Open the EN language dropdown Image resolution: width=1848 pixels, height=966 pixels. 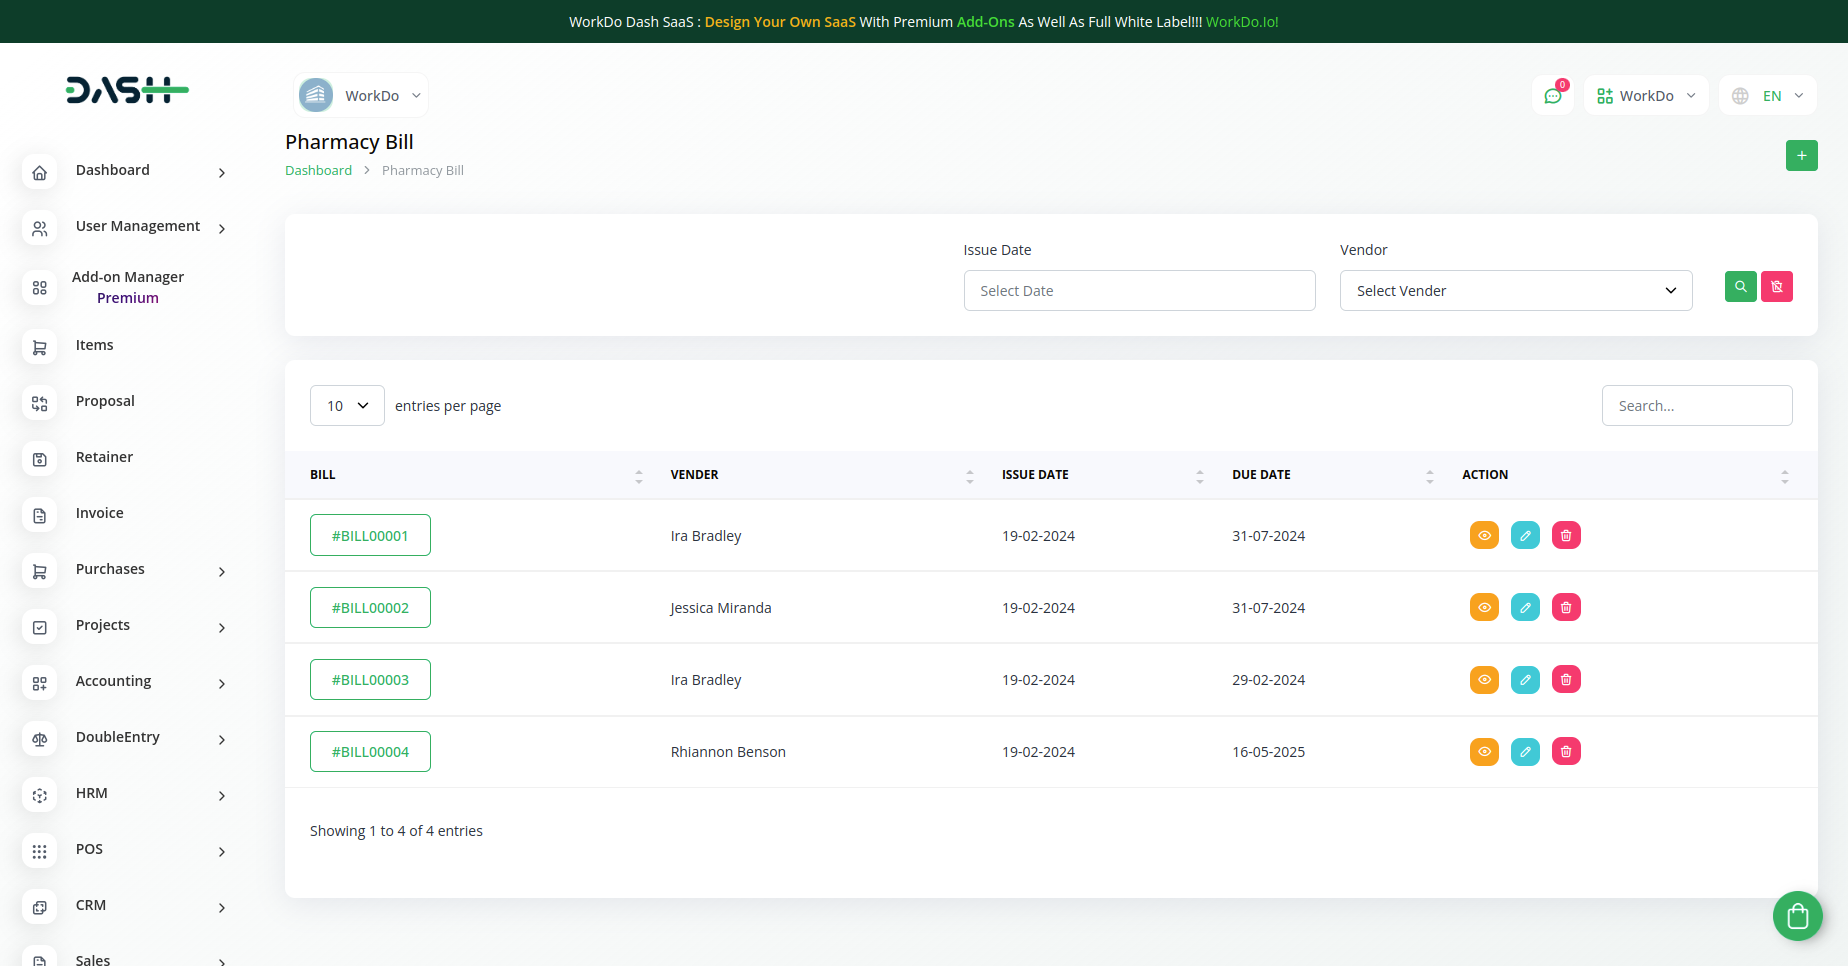point(1767,96)
